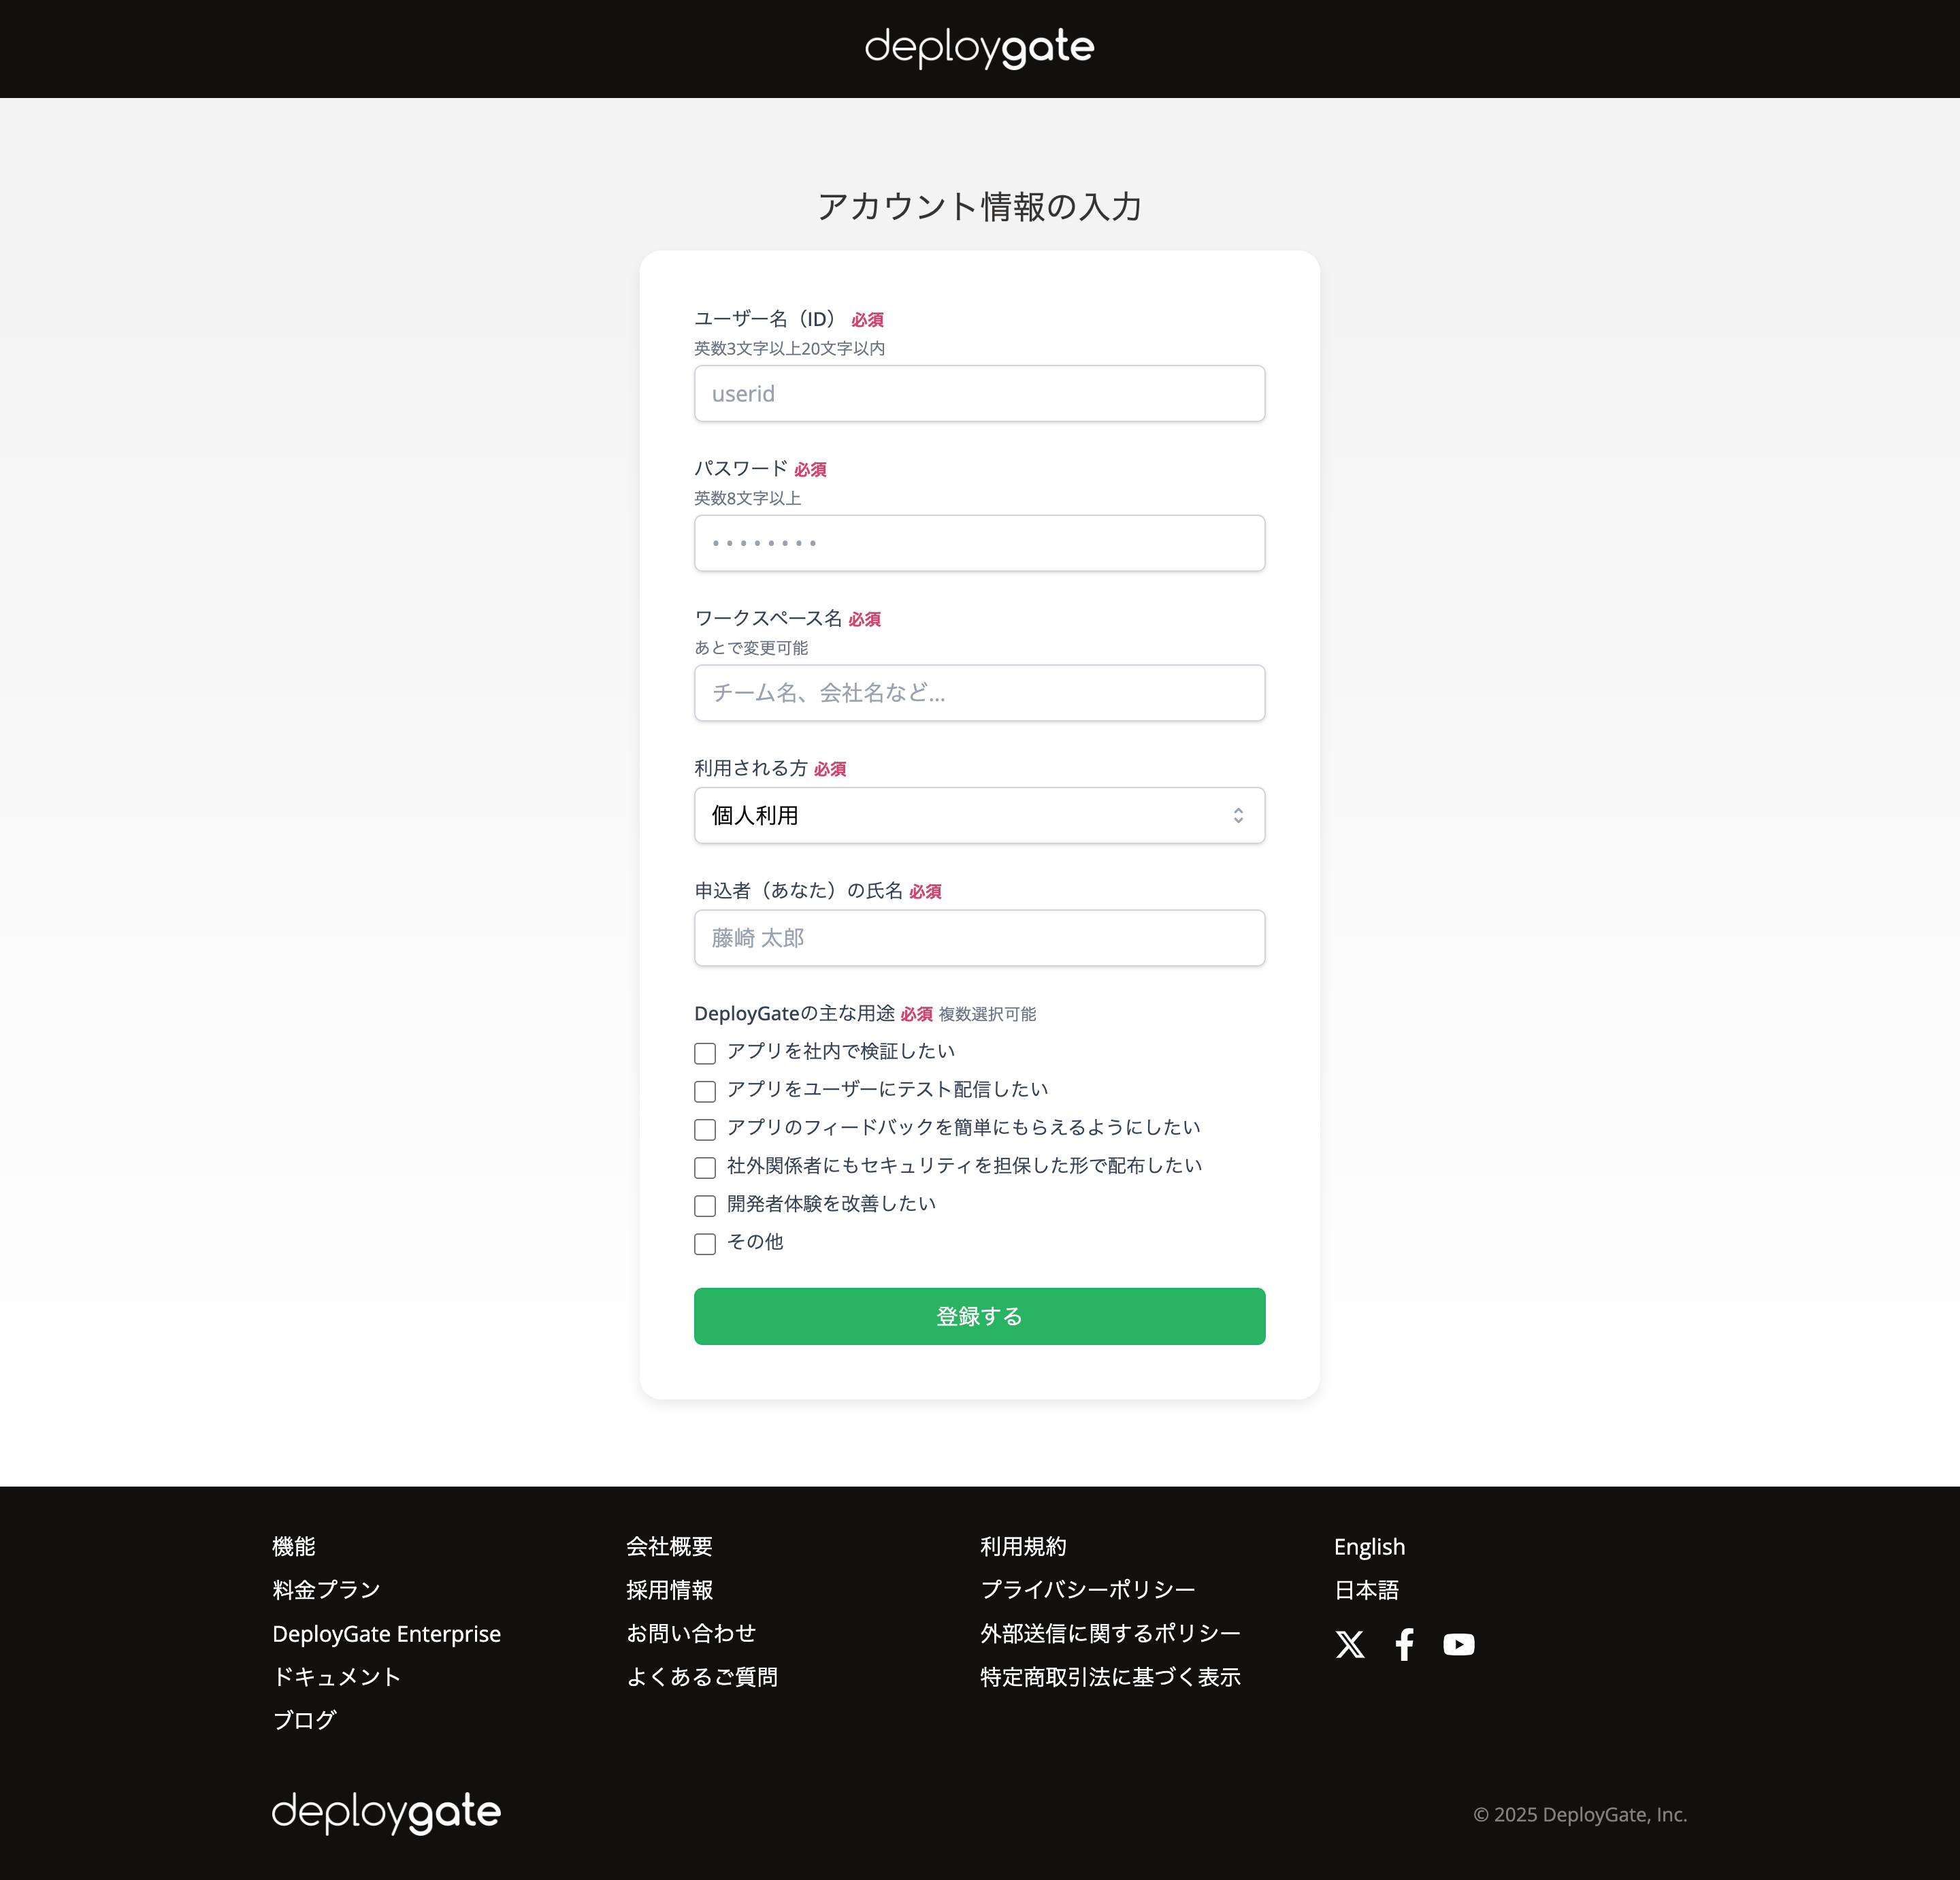Enable 開発者体験を改善したい option
This screenshot has width=1960, height=1880.
point(705,1205)
